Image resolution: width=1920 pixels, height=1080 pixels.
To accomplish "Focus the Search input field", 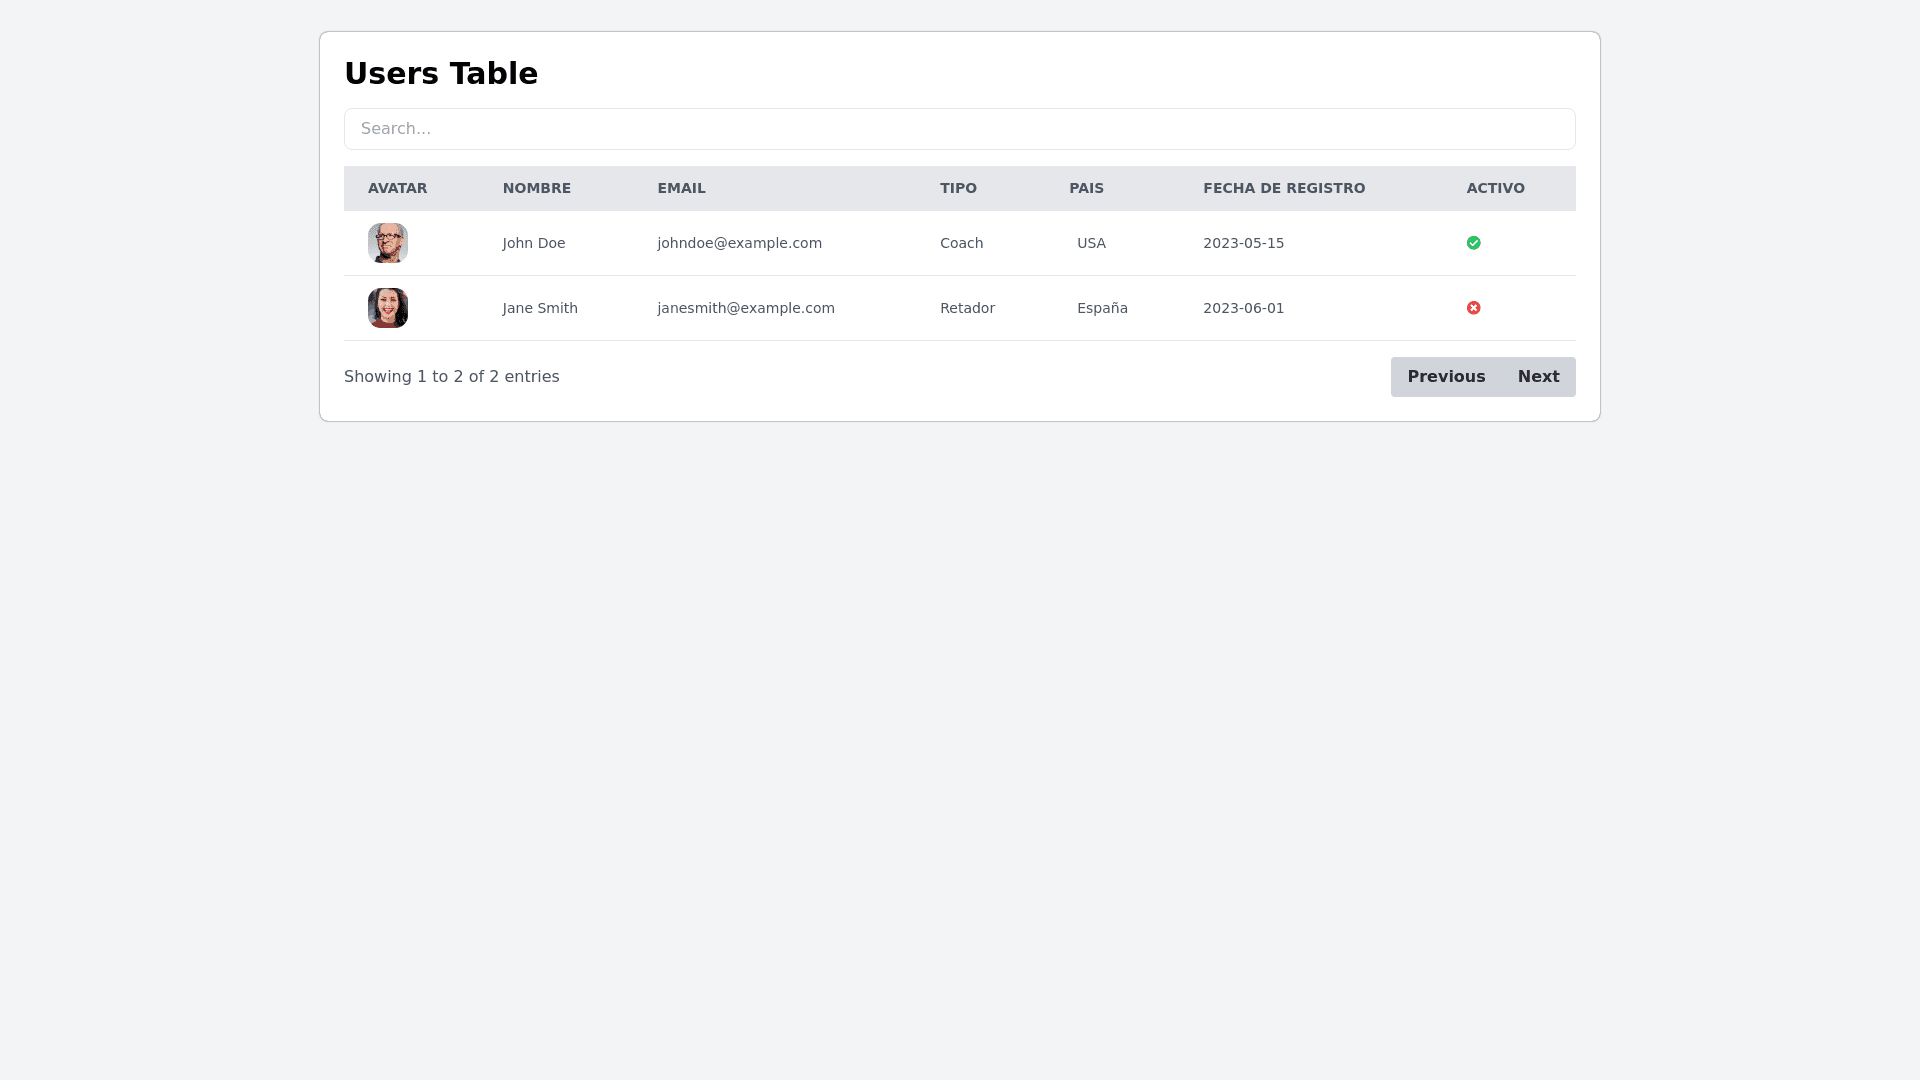I will point(959,129).
